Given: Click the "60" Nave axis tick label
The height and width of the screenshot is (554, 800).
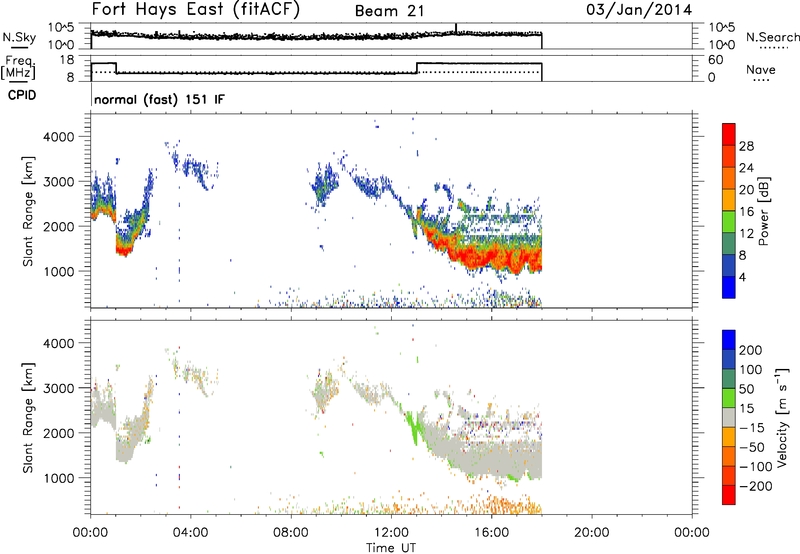Looking at the screenshot, I should (x=716, y=60).
